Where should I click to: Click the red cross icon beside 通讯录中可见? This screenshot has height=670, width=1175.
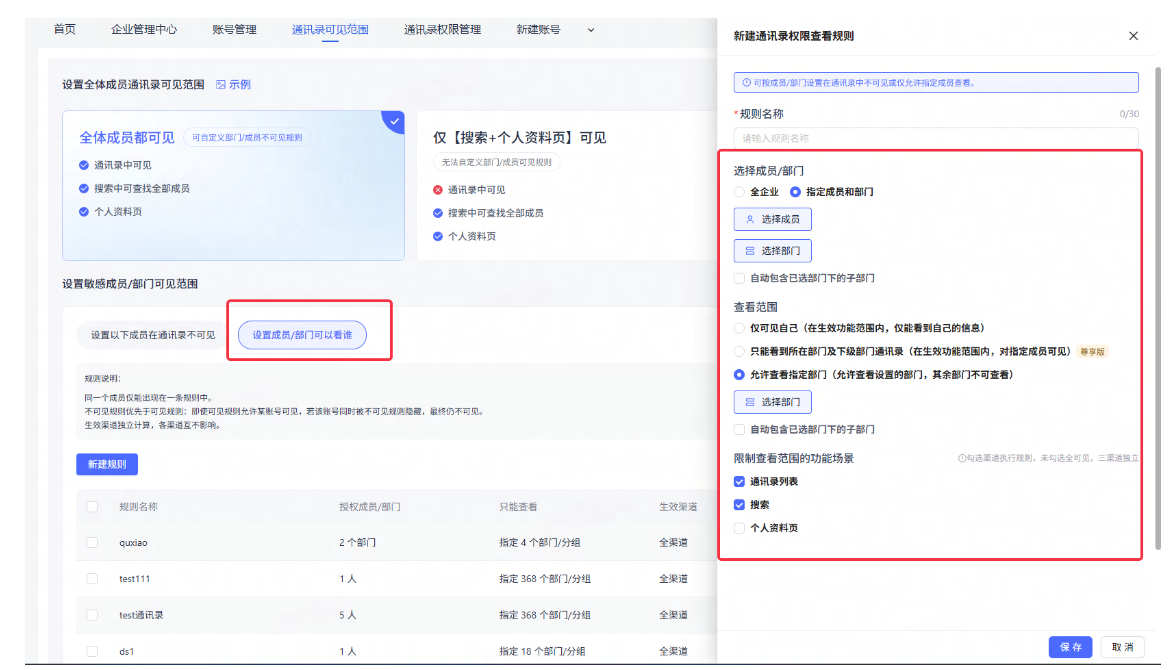[438, 190]
